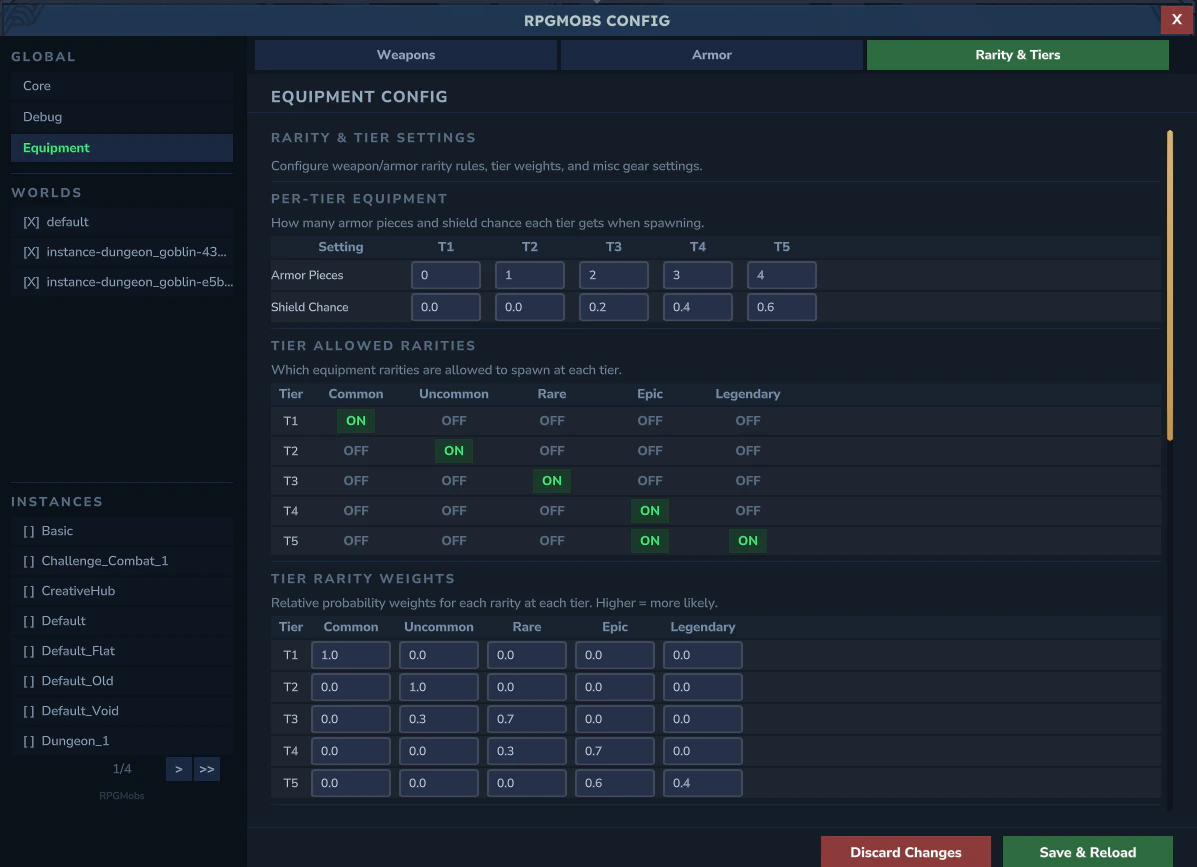Screen dimensions: 1197x867
Task: Select Equipment in the sidebar
Action: (x=122, y=148)
